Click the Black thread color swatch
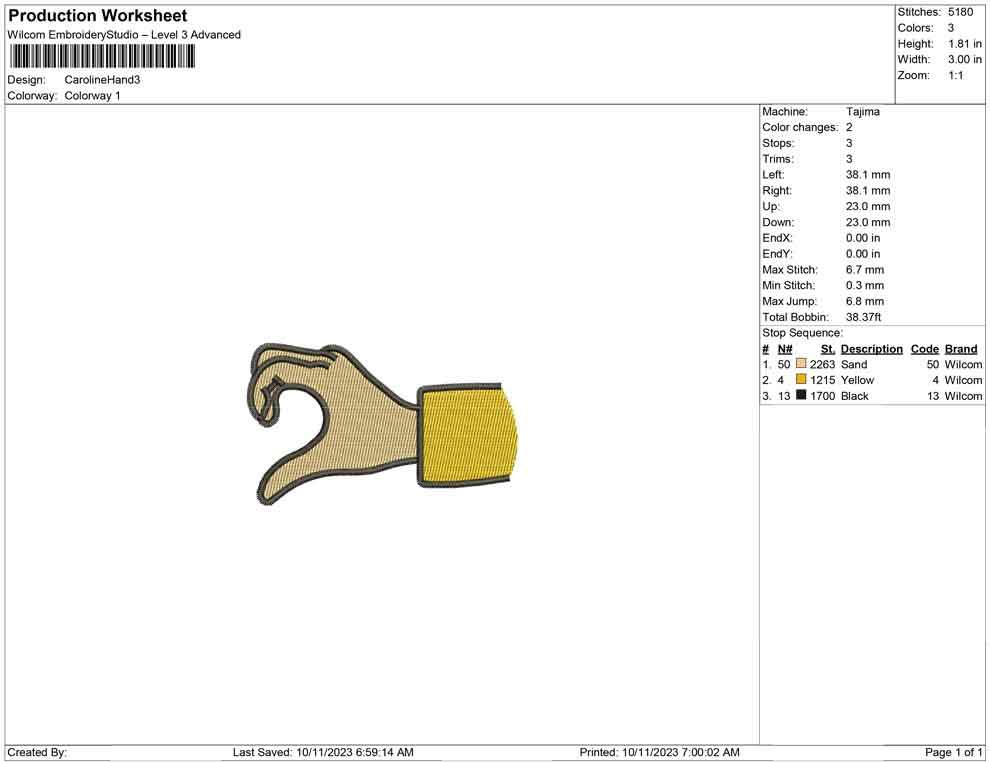The height and width of the screenshot is (762, 990). [801, 395]
